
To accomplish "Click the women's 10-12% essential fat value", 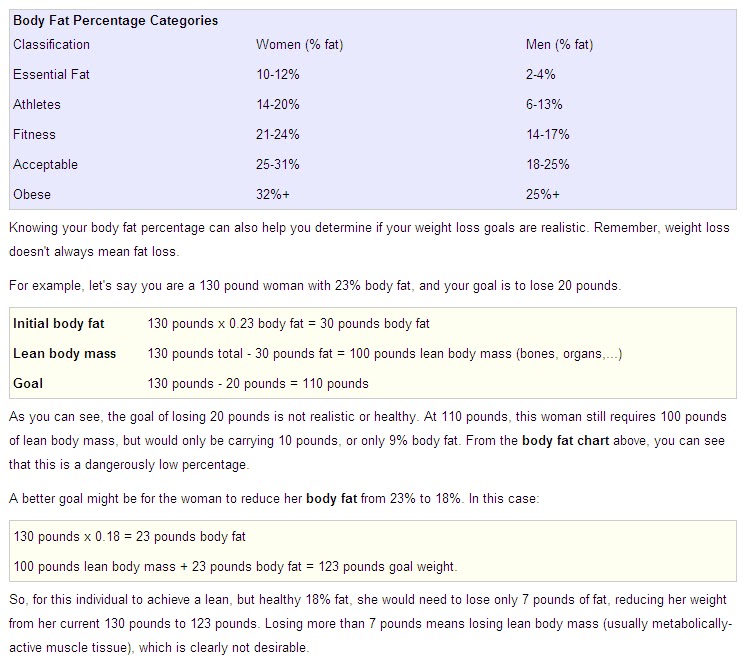I will coord(277,75).
